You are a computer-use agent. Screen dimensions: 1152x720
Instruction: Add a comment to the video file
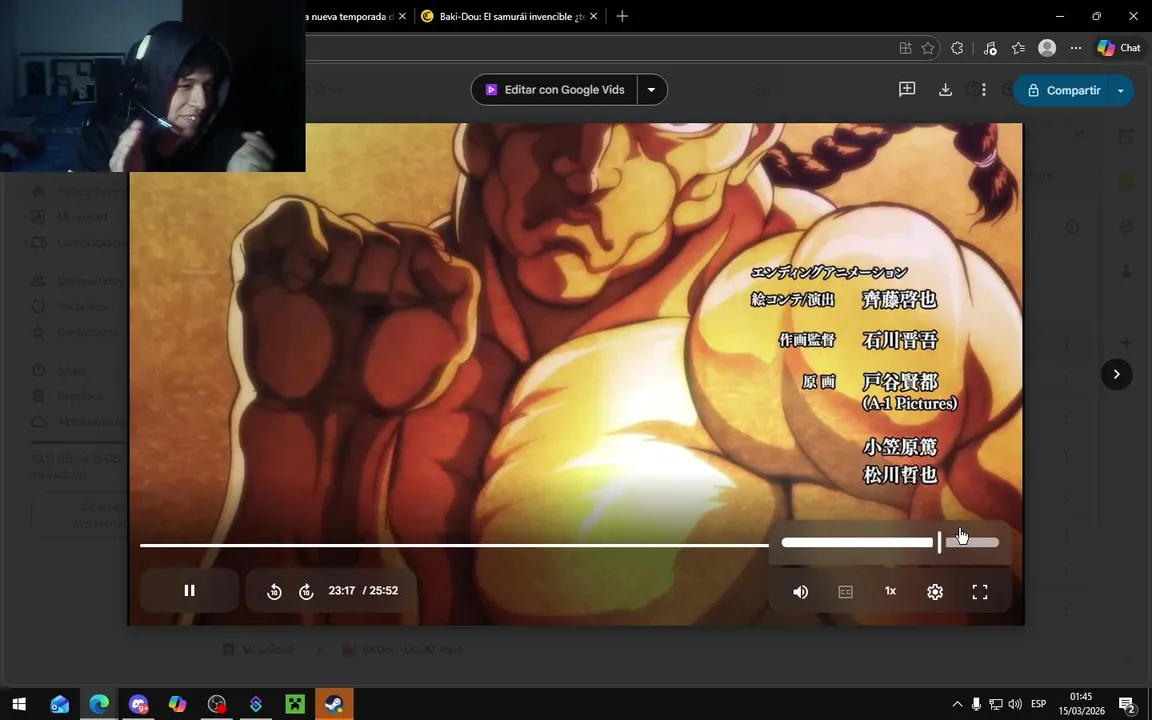tap(907, 90)
